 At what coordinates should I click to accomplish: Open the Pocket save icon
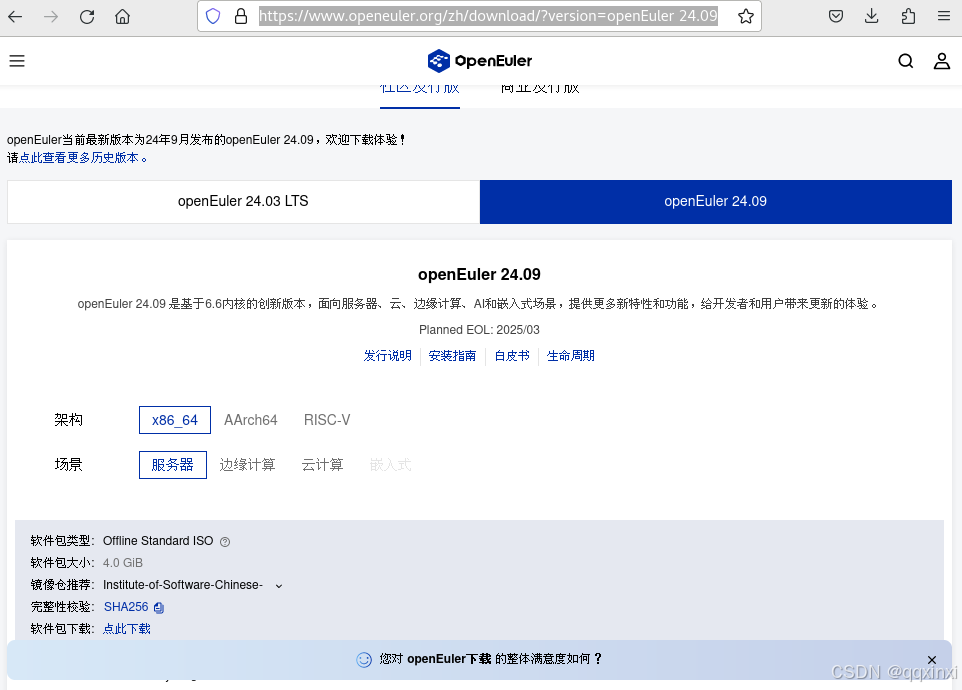pos(836,16)
